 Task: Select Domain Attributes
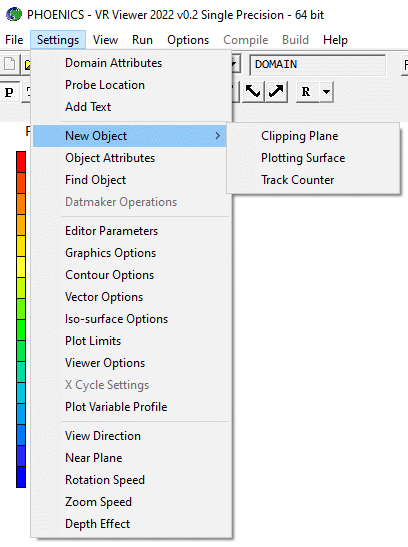point(131,63)
